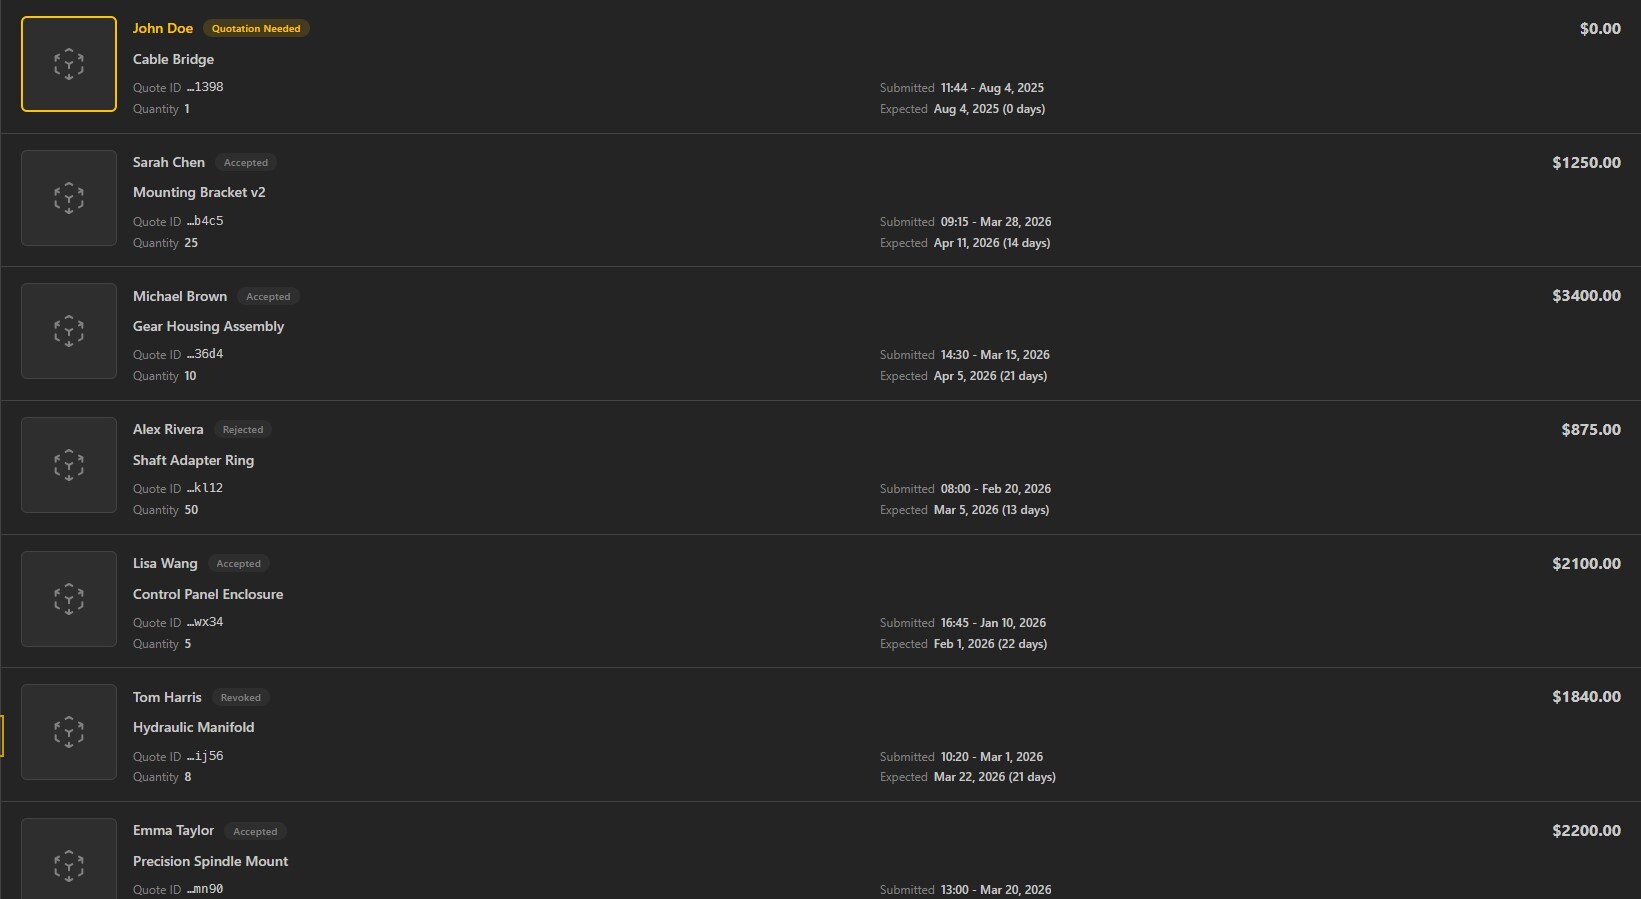Viewport: 1641px width, 899px height.
Task: Open the Gear Housing Assembly quote
Action: (208, 326)
